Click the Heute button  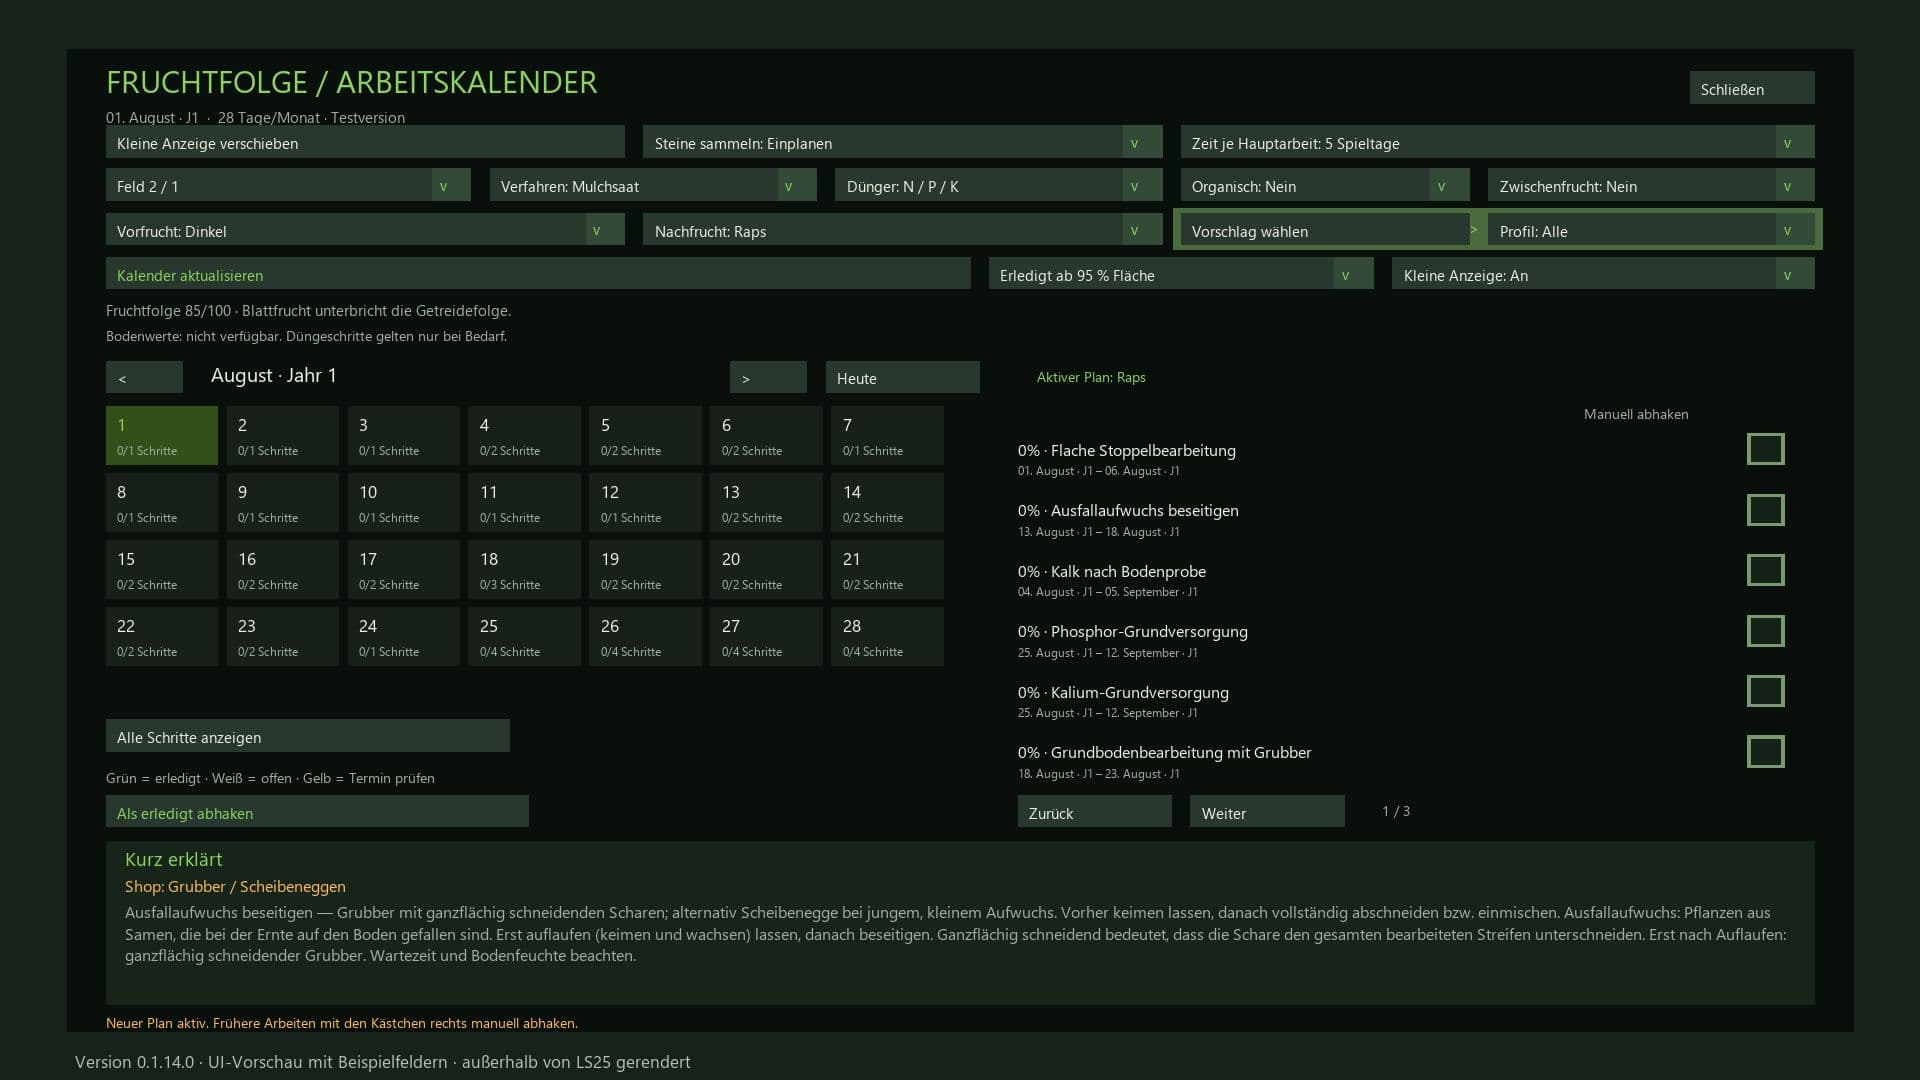click(x=902, y=377)
